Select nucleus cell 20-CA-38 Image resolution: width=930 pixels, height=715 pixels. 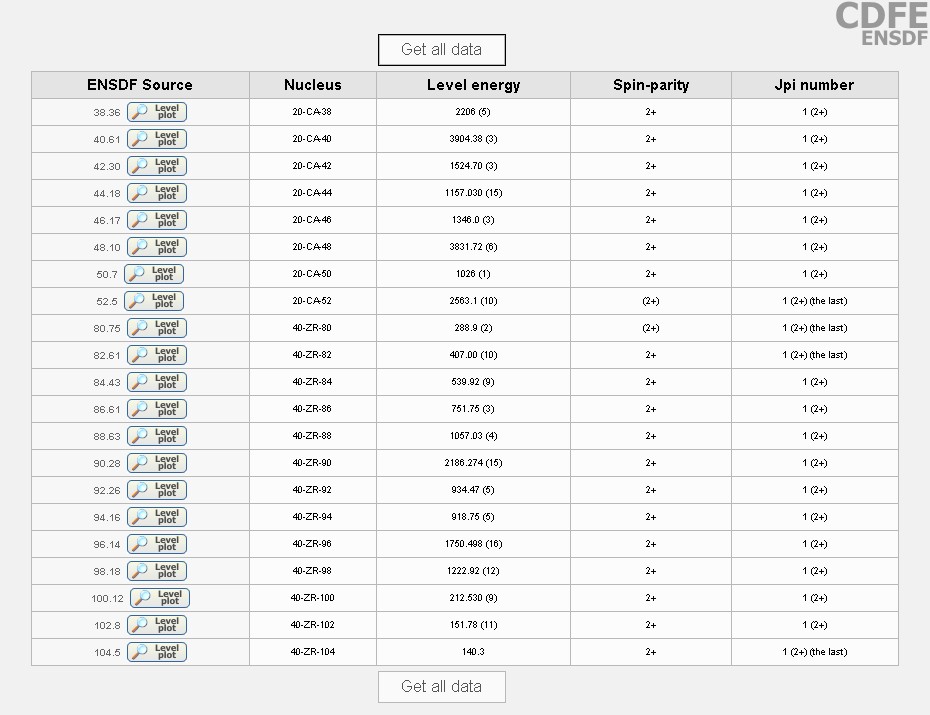(312, 112)
